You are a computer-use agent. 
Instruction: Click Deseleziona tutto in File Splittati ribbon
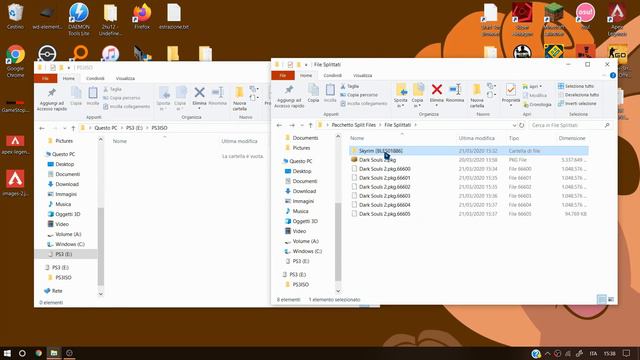[x=578, y=95]
